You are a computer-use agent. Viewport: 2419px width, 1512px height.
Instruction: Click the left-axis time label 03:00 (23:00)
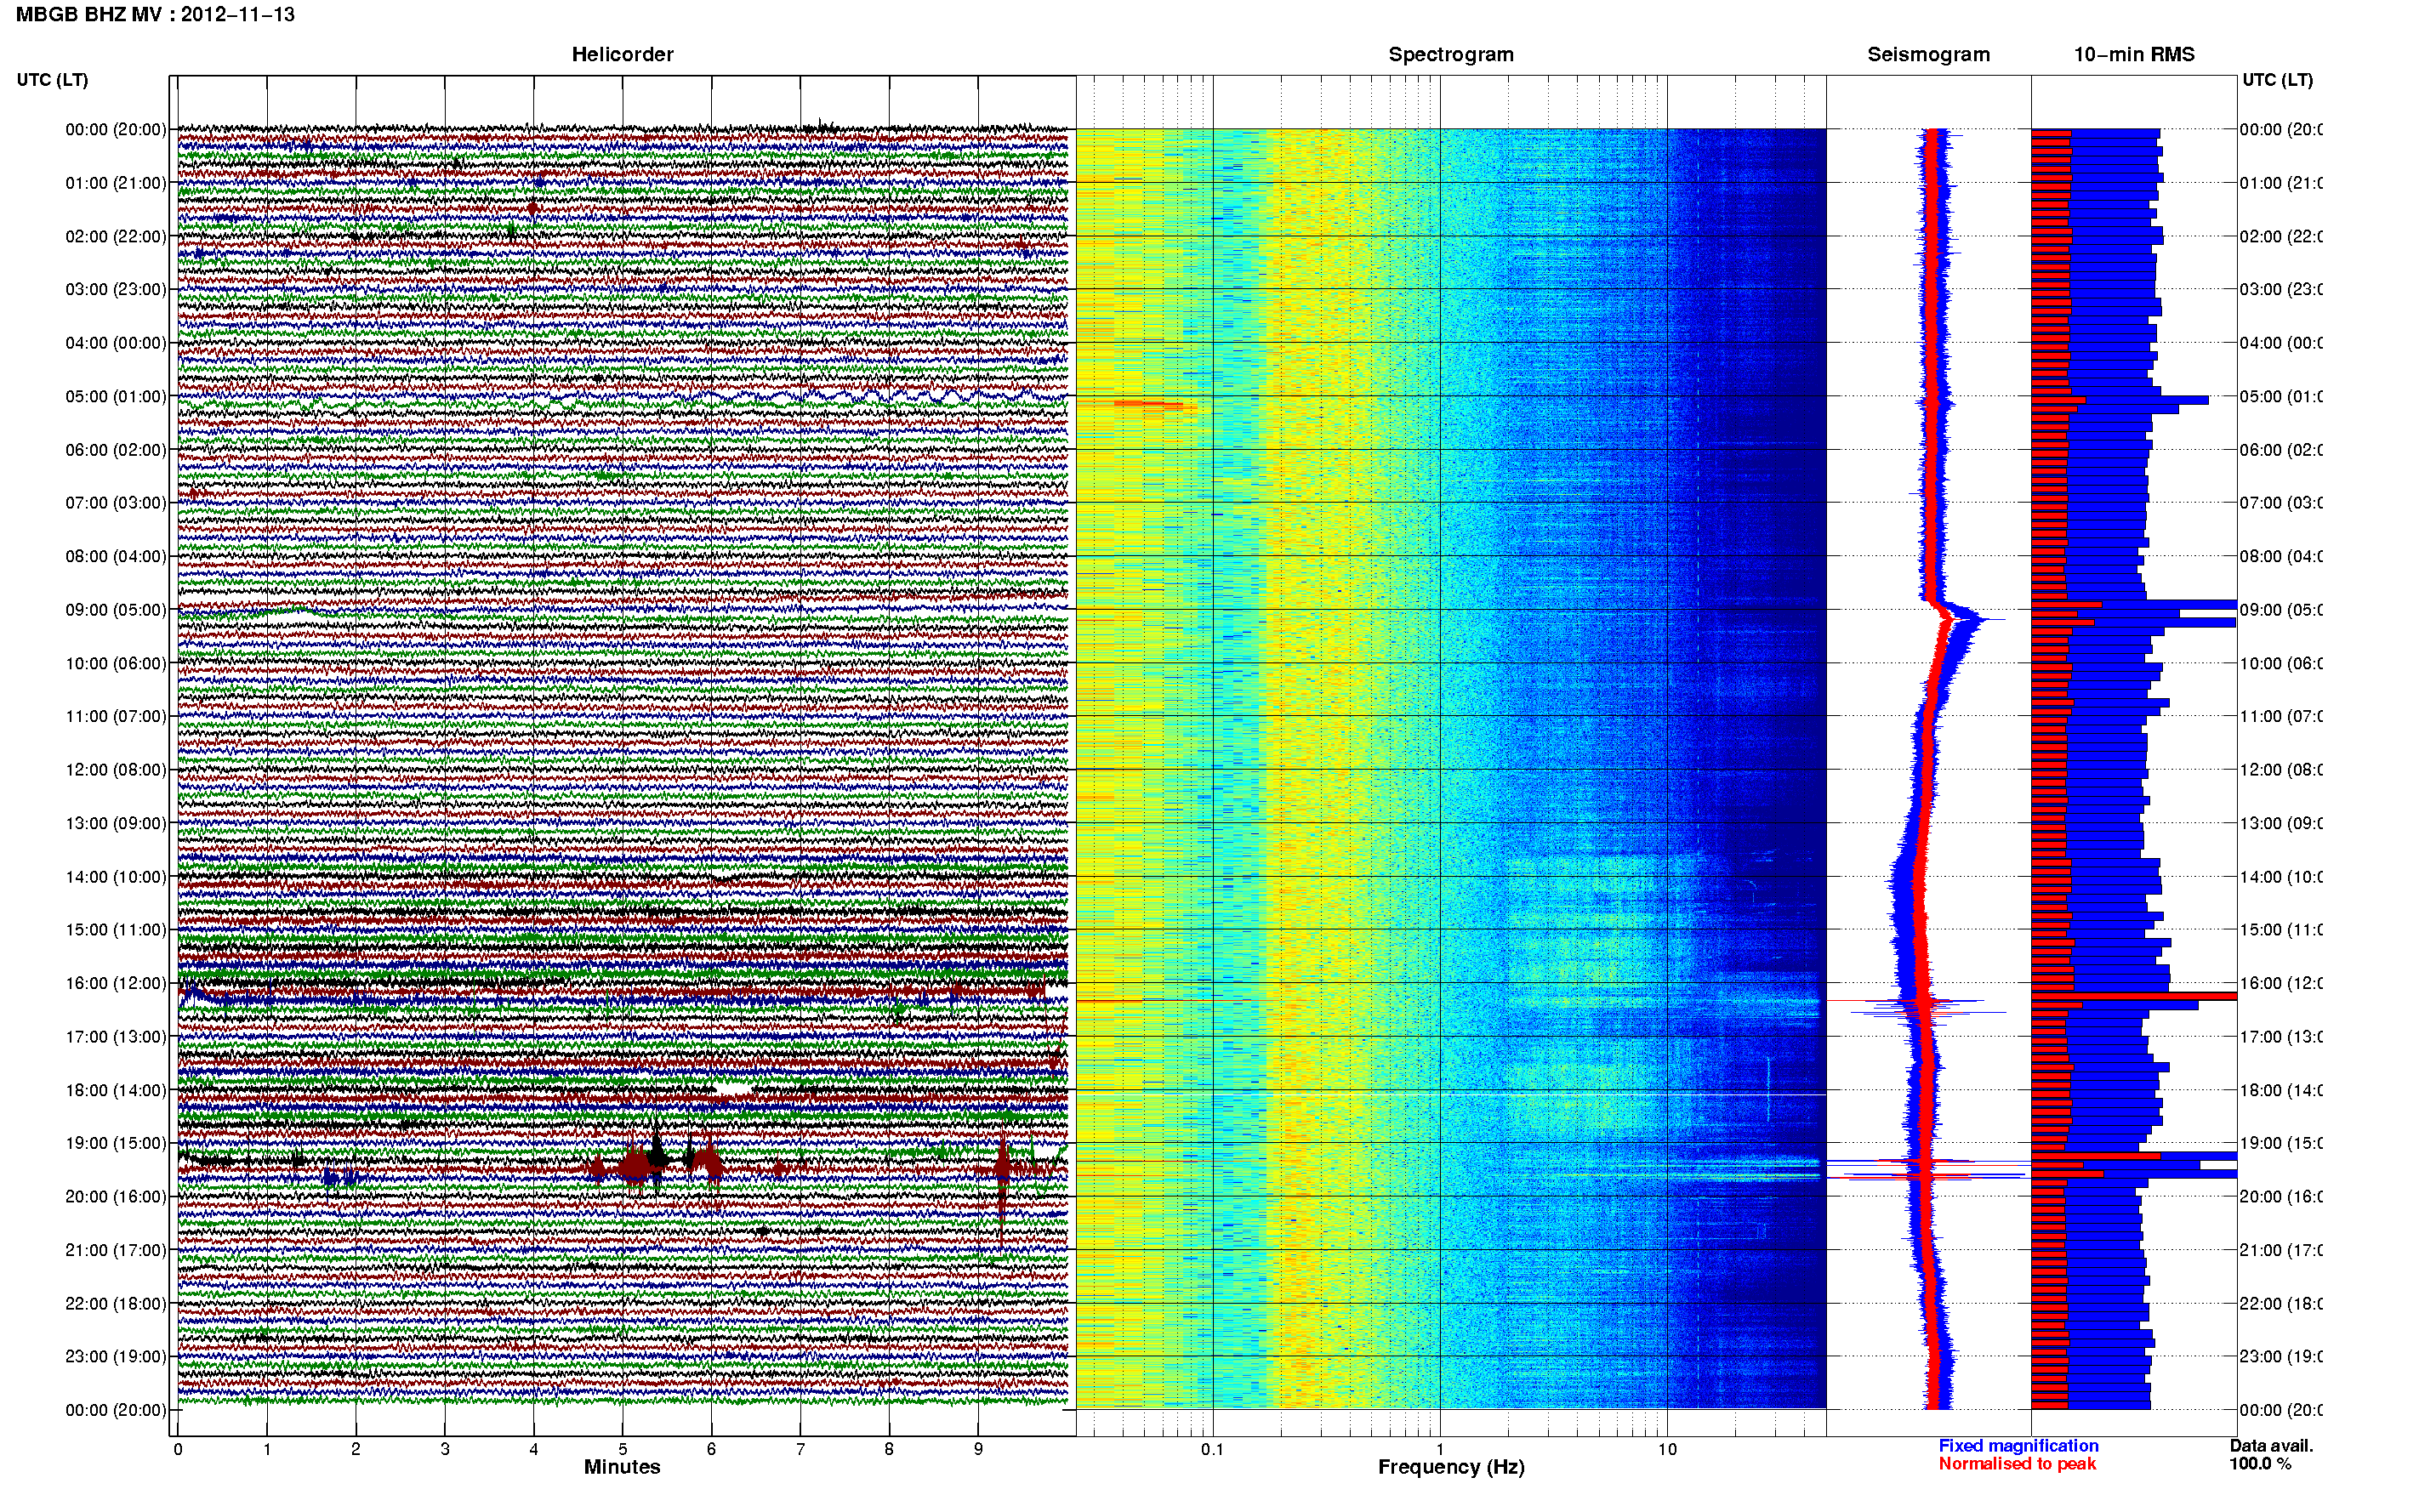(x=116, y=289)
